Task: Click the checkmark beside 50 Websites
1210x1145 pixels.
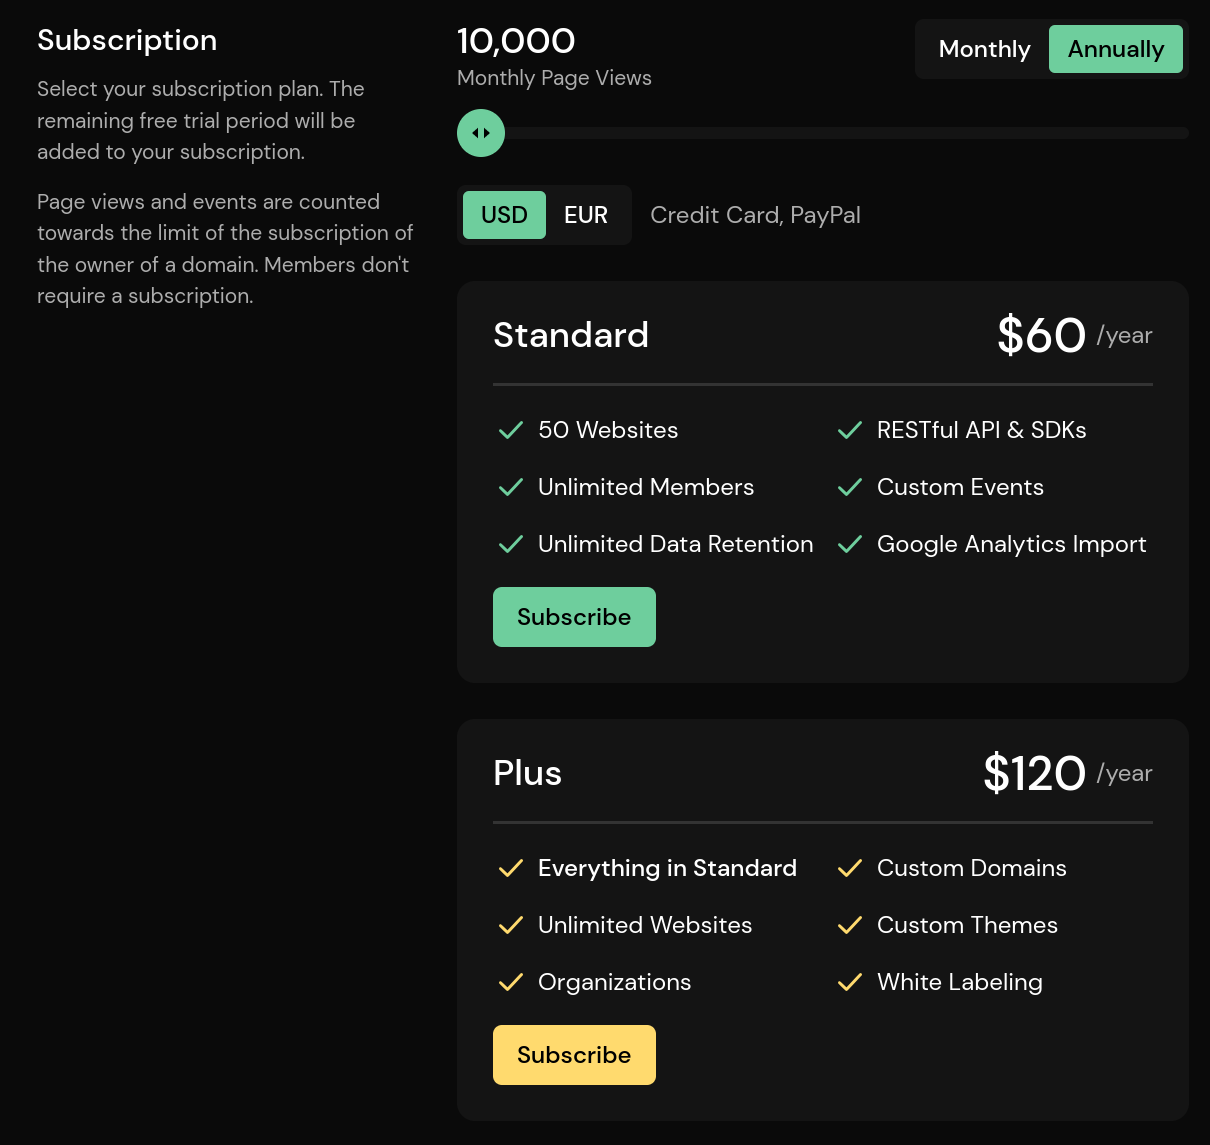Action: click(510, 430)
